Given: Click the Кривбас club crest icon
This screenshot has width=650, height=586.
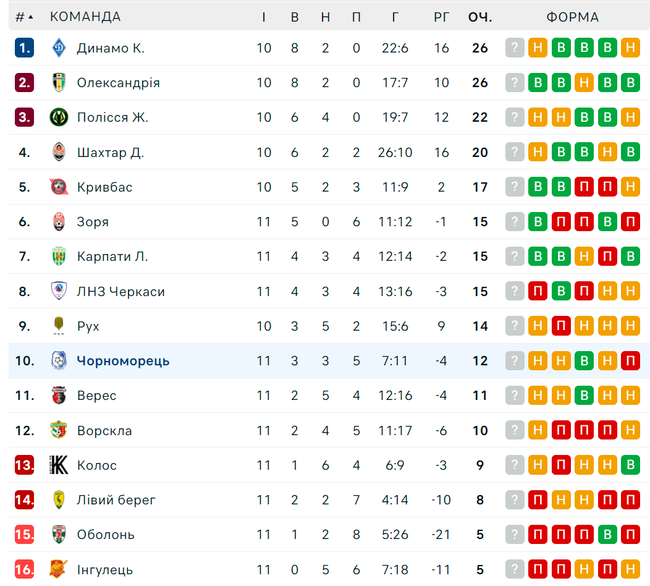Looking at the screenshot, I should [x=59, y=187].
